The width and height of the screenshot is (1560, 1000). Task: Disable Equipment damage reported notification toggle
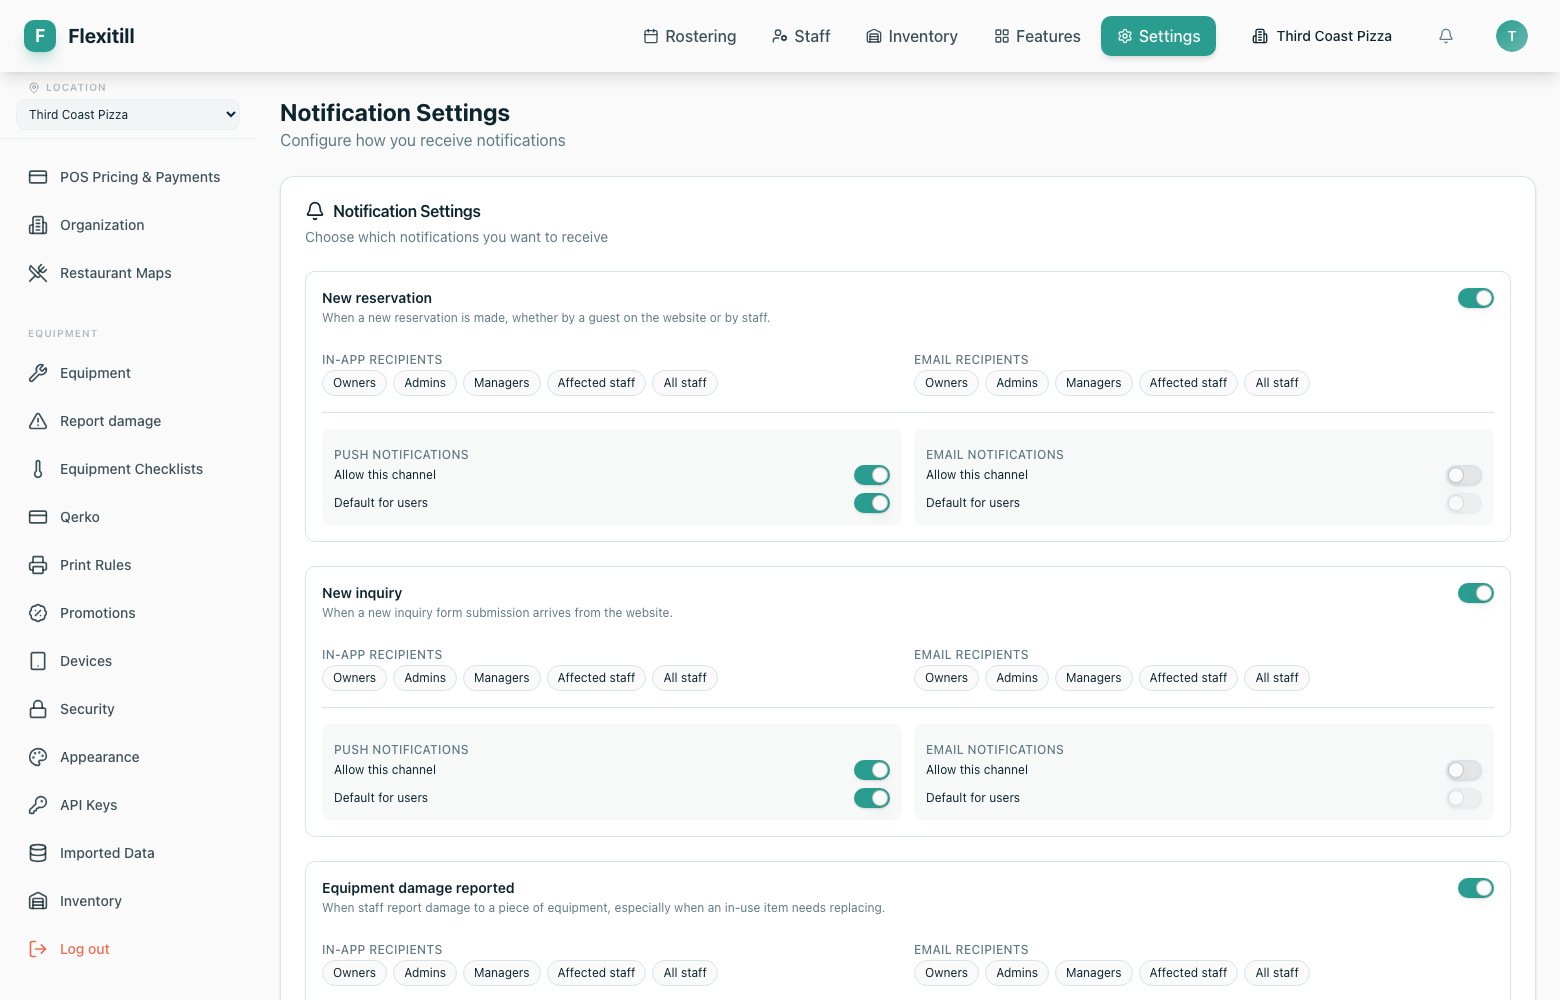click(1476, 888)
